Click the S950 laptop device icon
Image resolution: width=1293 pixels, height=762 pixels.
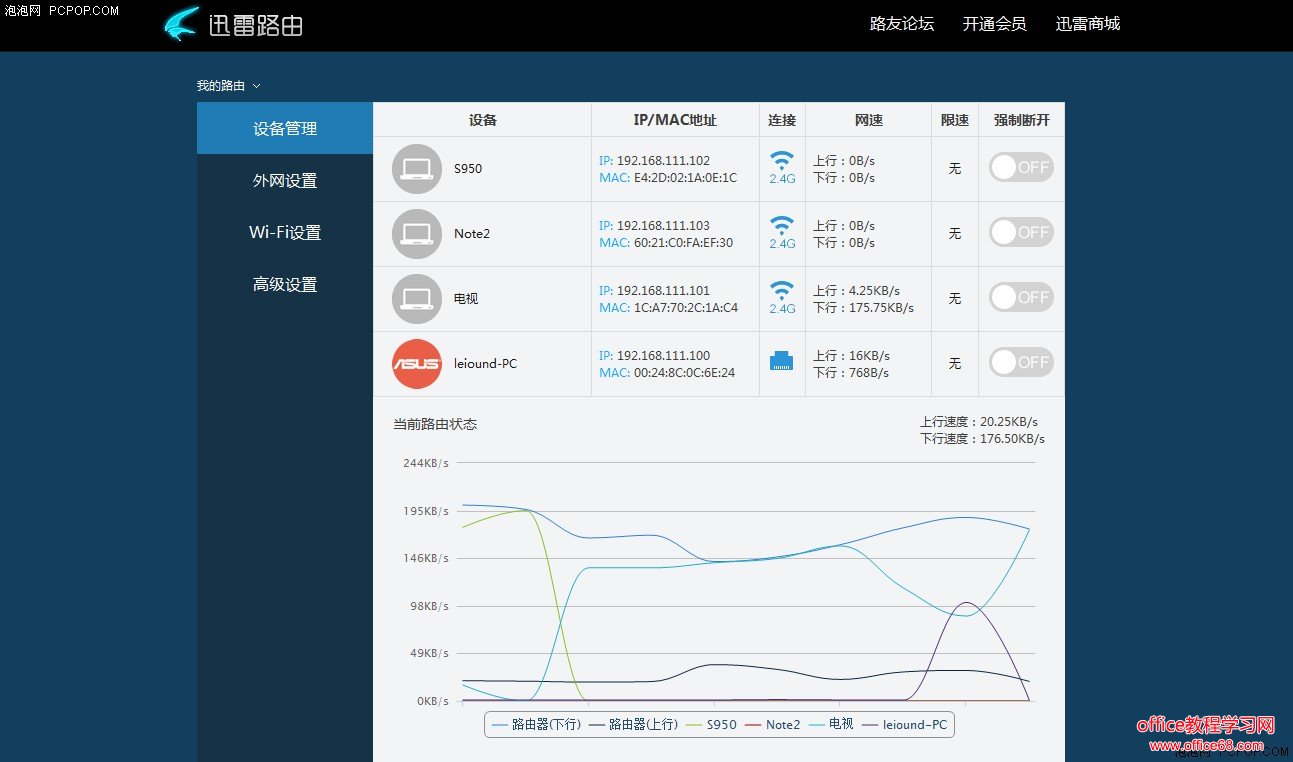pos(416,169)
